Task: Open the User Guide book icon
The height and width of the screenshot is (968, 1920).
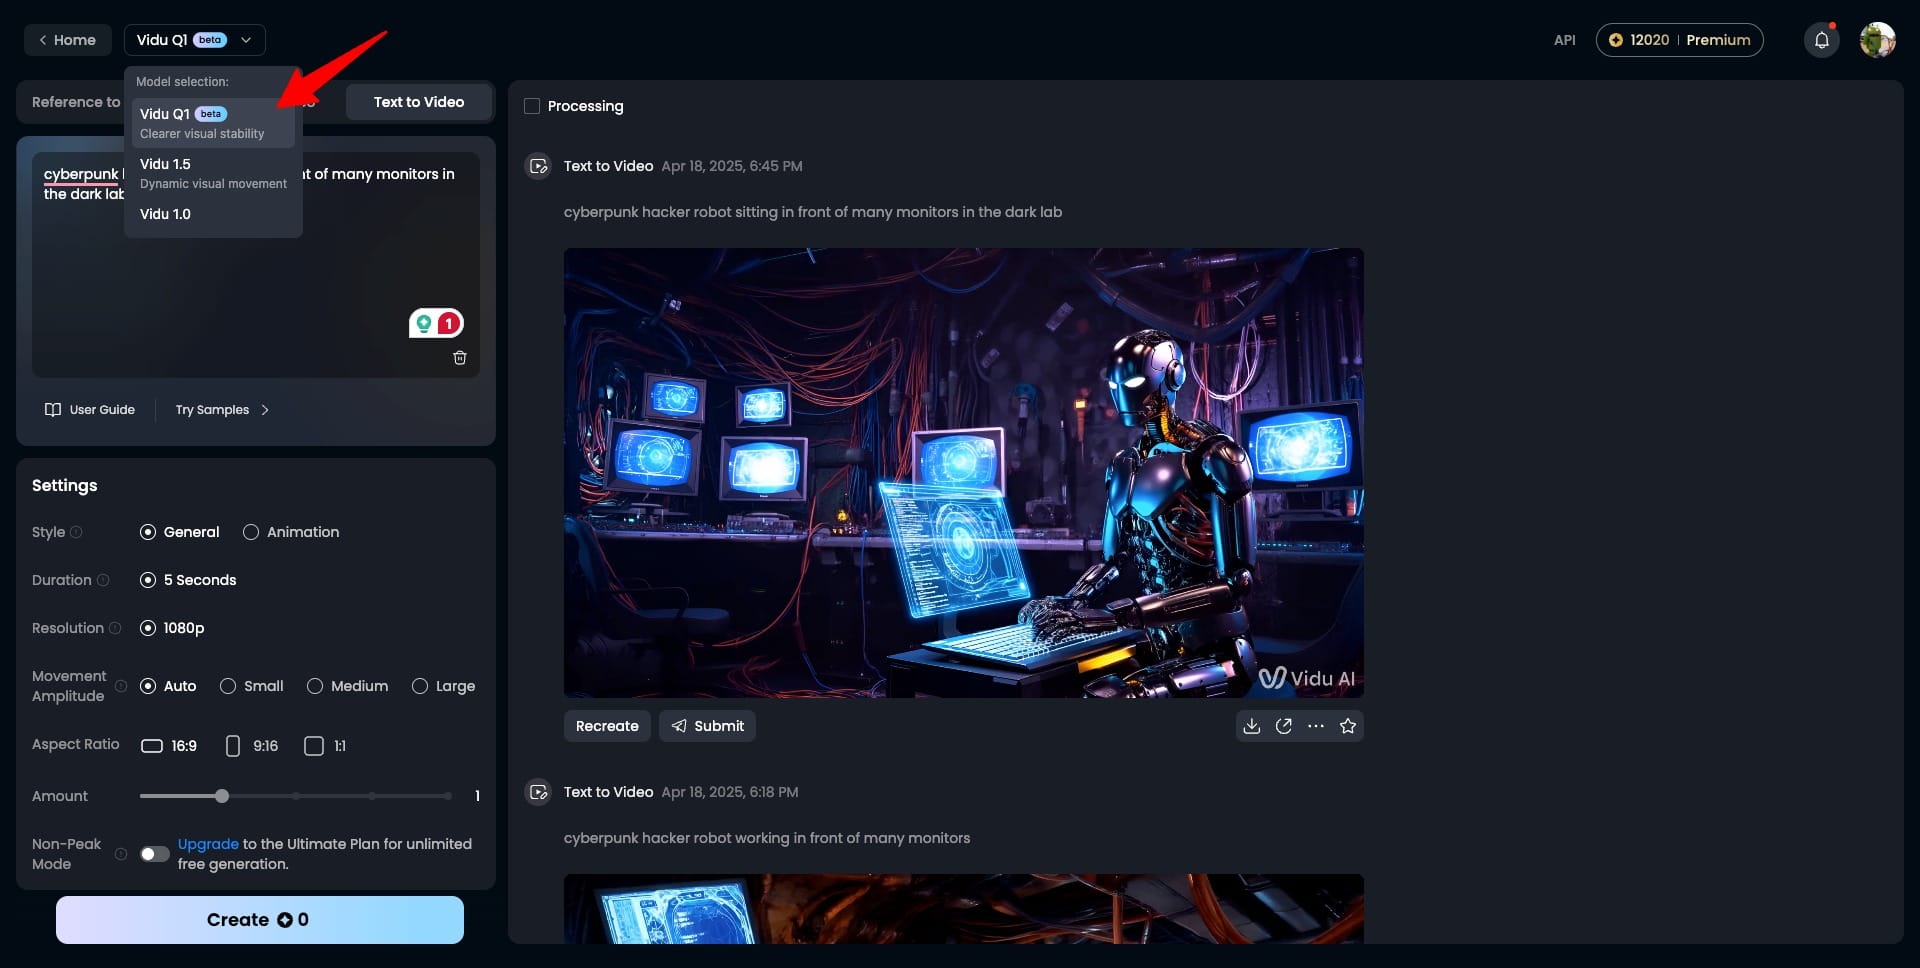Action: click(x=53, y=410)
